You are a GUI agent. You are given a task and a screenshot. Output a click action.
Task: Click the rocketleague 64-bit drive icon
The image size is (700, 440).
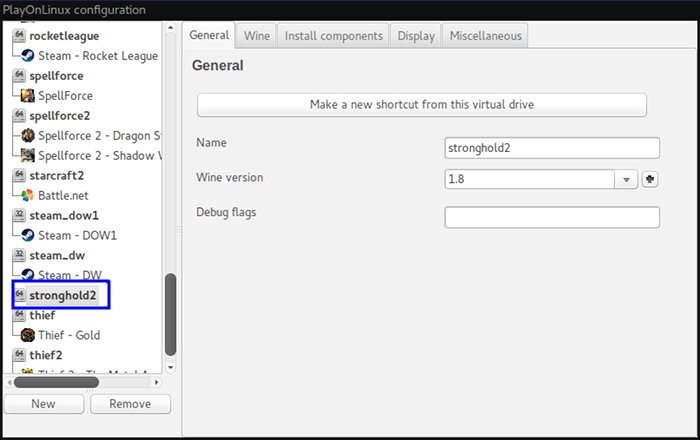click(19, 35)
